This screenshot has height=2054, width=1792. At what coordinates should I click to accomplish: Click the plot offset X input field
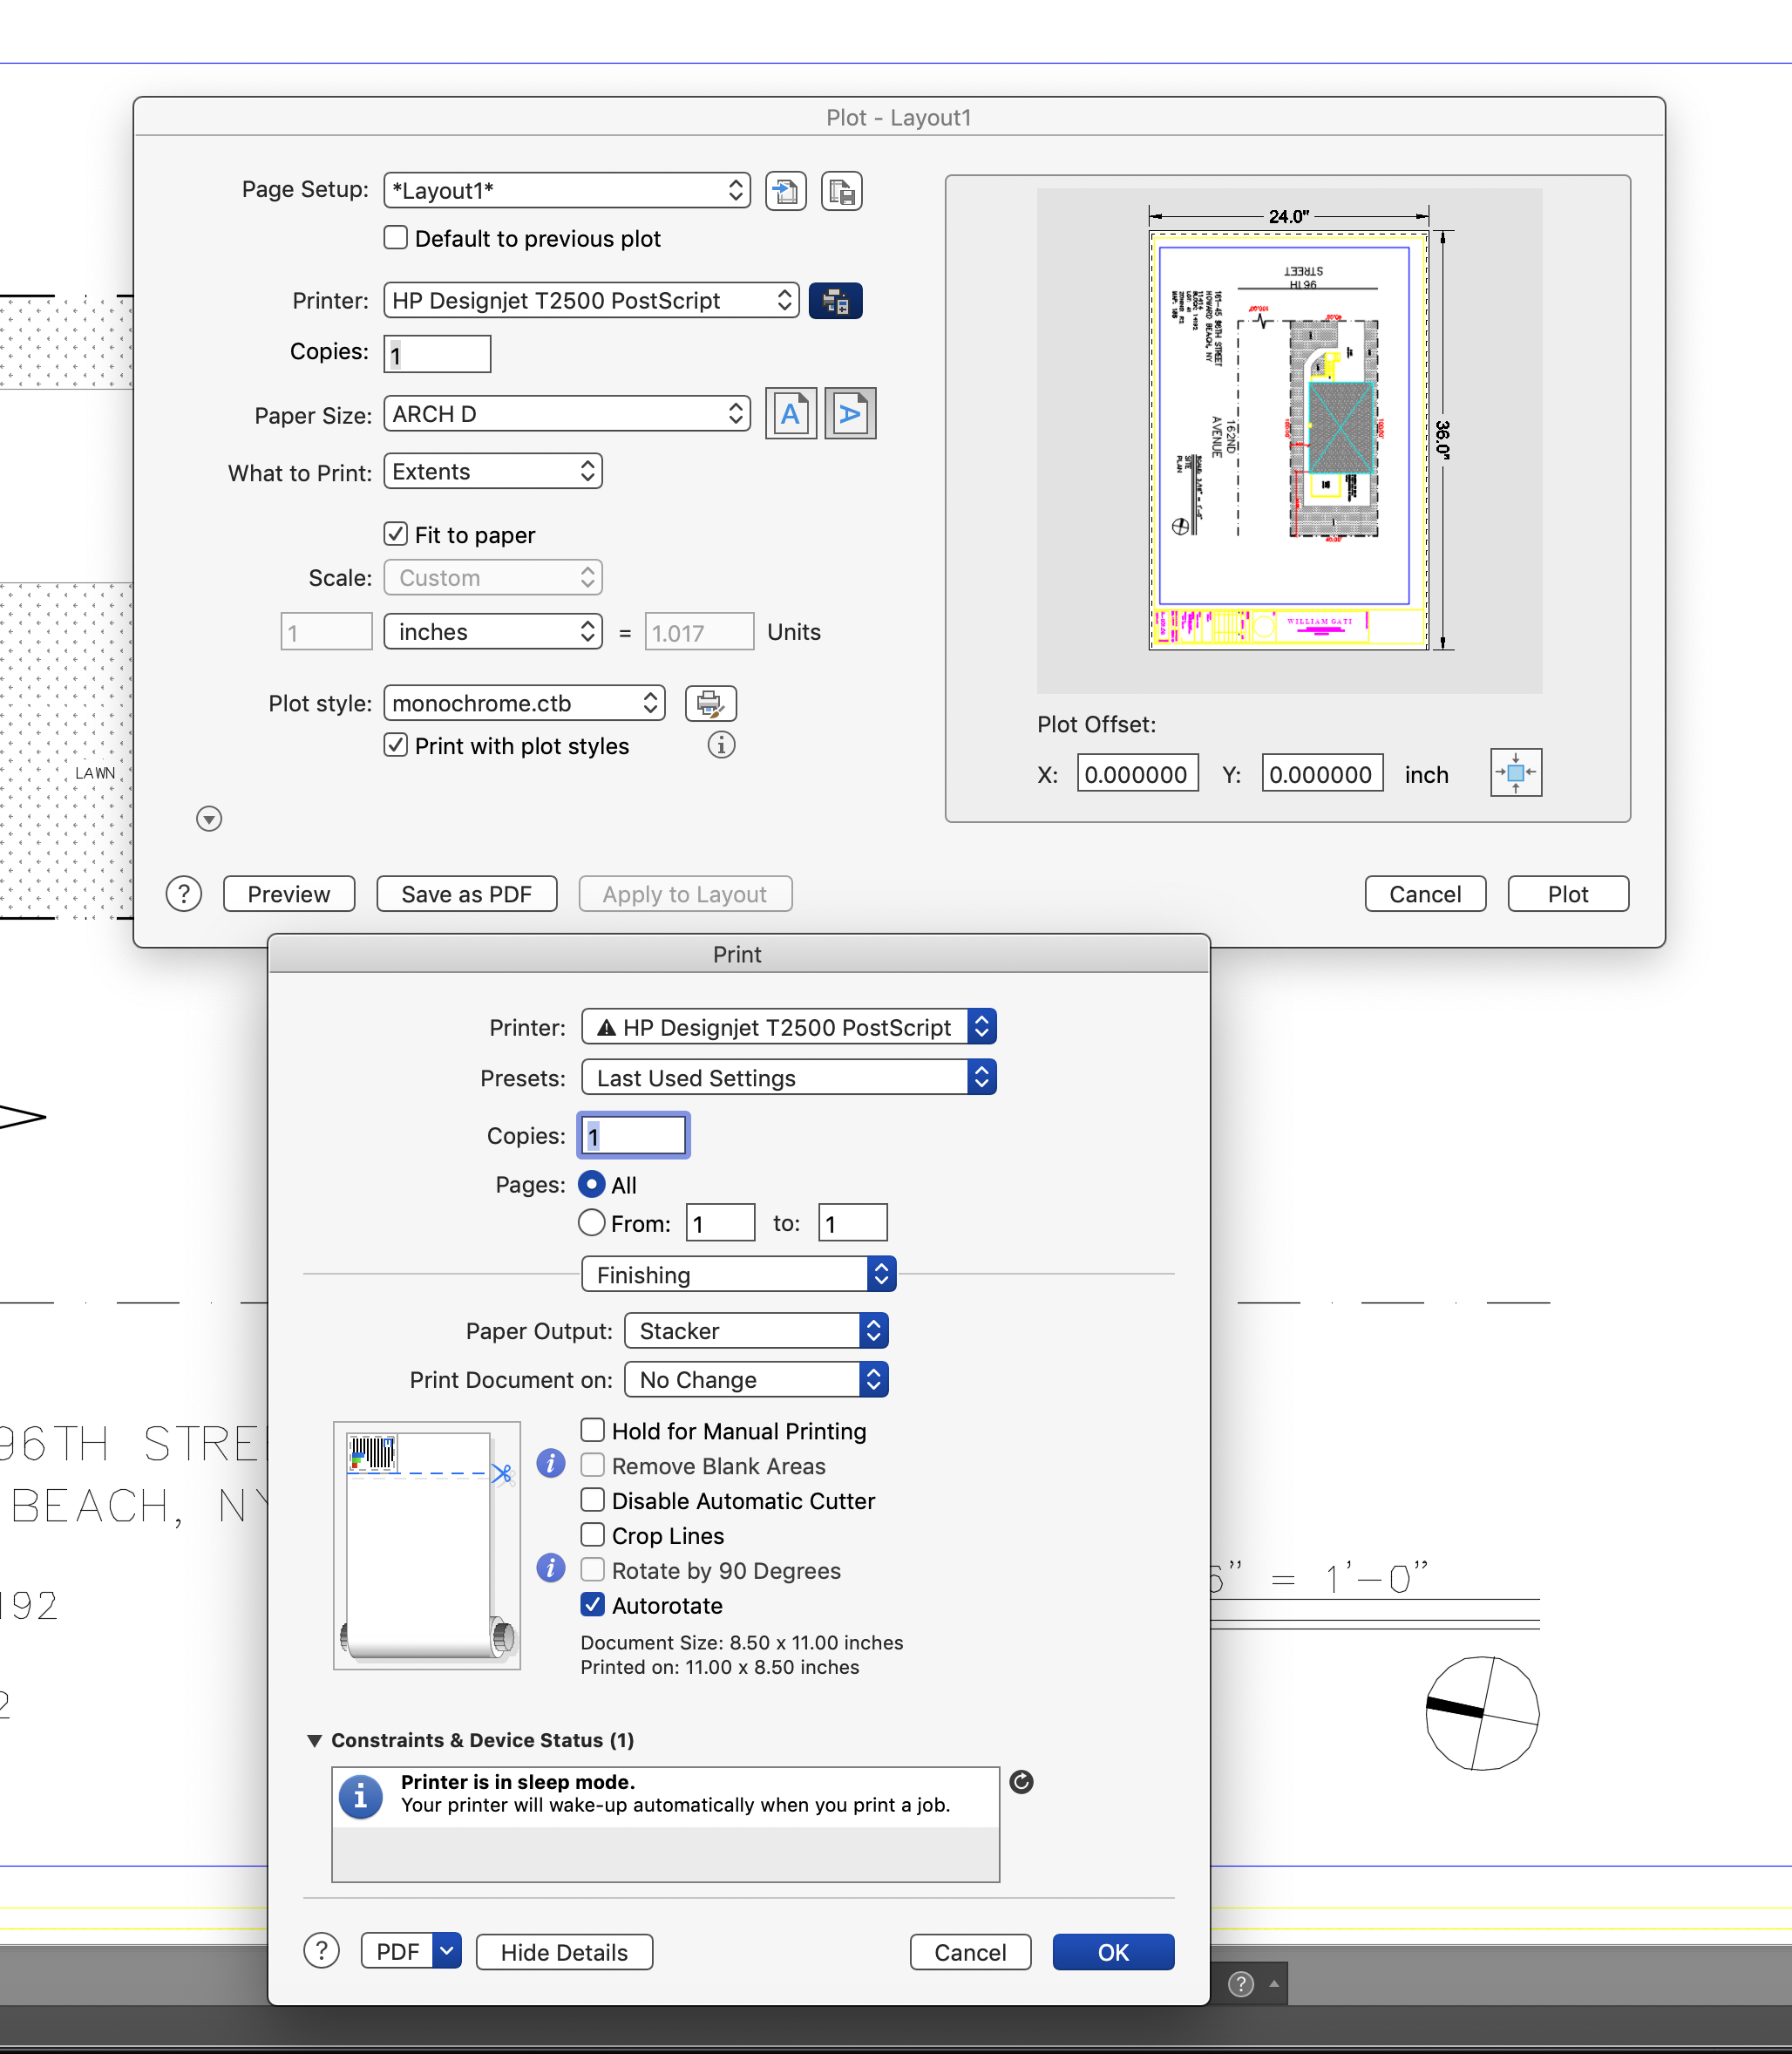point(1136,774)
